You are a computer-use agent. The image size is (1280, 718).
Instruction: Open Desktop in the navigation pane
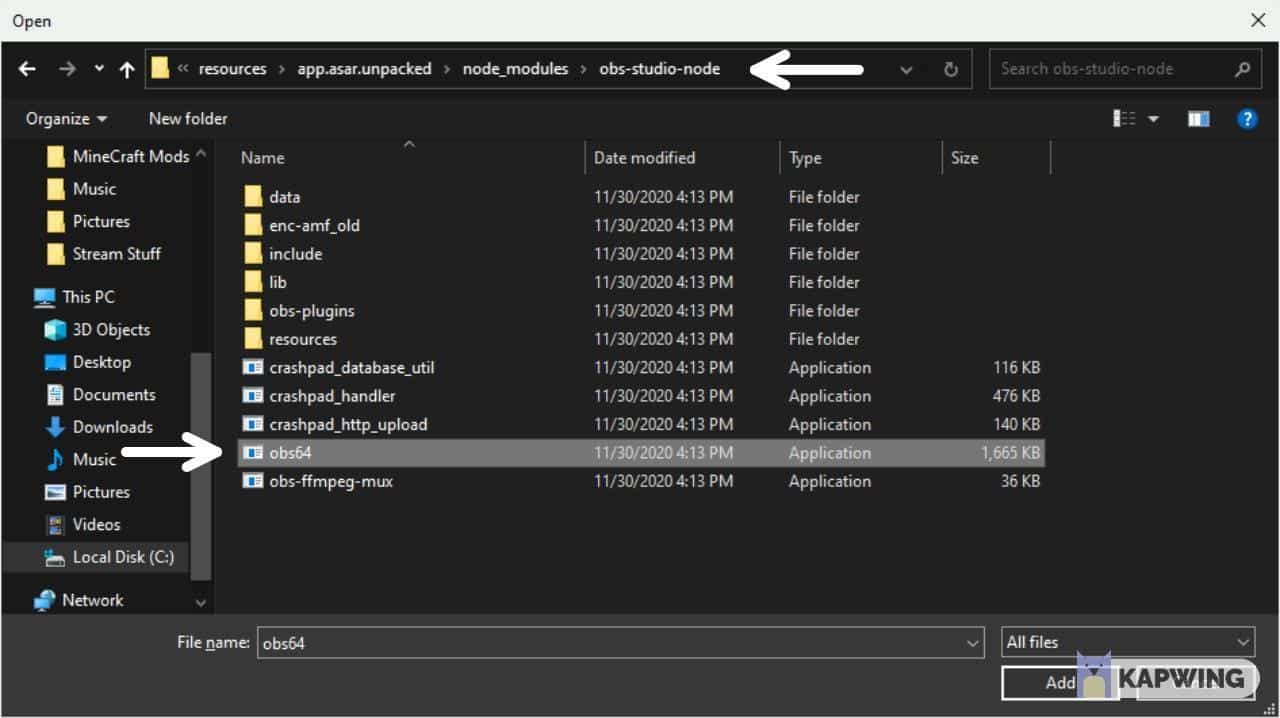point(89,362)
